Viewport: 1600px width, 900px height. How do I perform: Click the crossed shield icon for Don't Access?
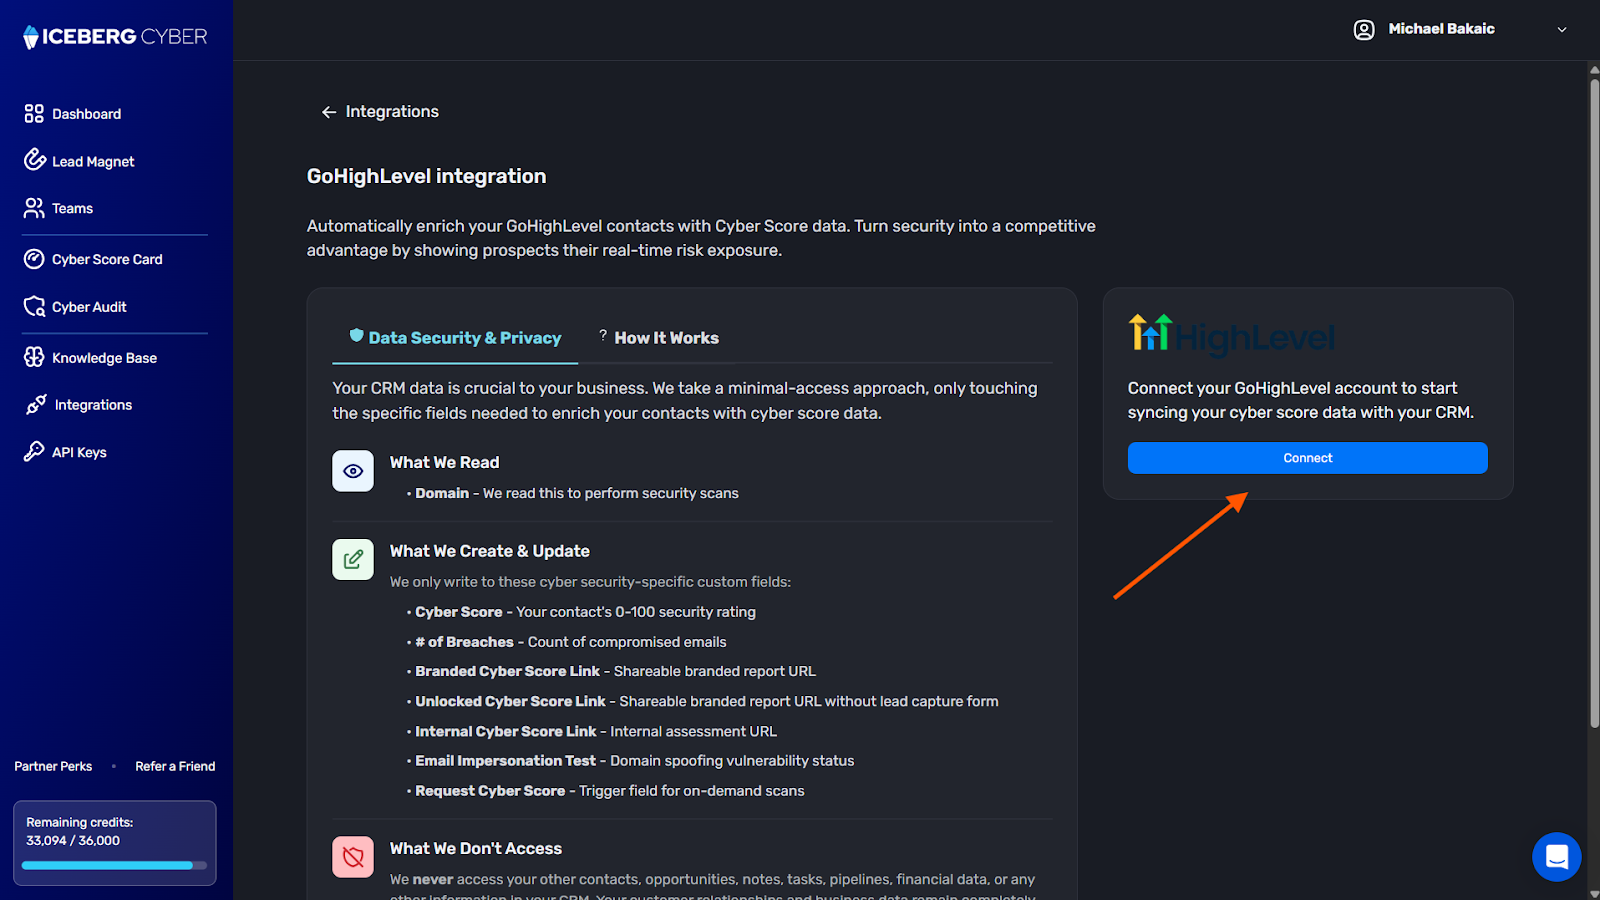tap(353, 857)
